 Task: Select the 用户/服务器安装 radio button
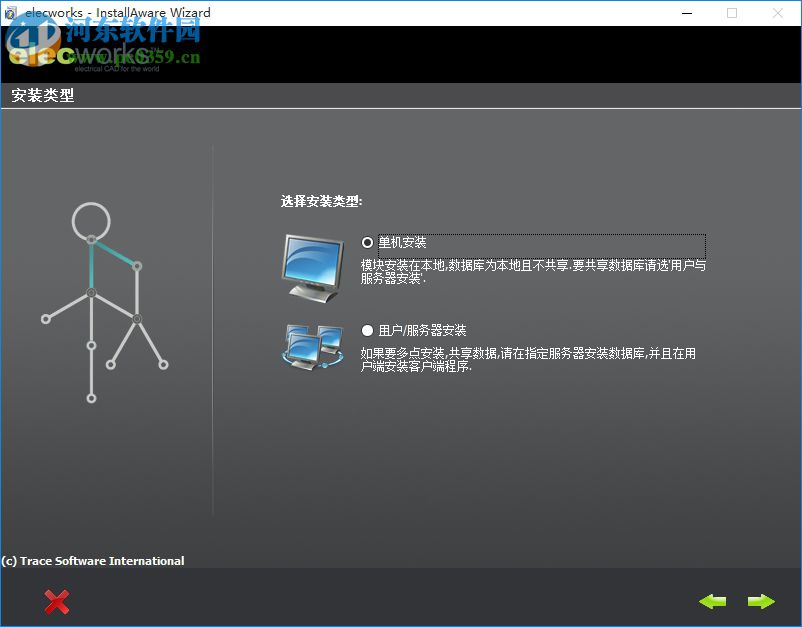(368, 330)
